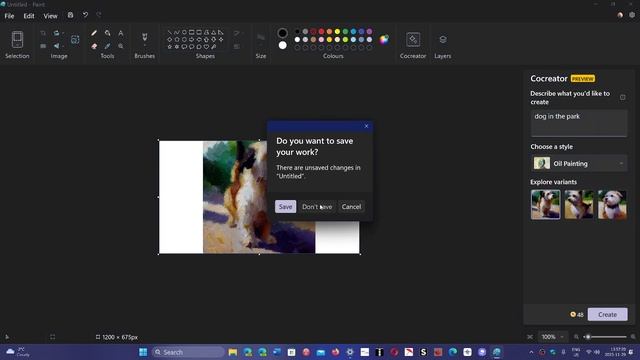The height and width of the screenshot is (360, 640).
Task: Click Cancel in the dialog
Action: click(351, 207)
